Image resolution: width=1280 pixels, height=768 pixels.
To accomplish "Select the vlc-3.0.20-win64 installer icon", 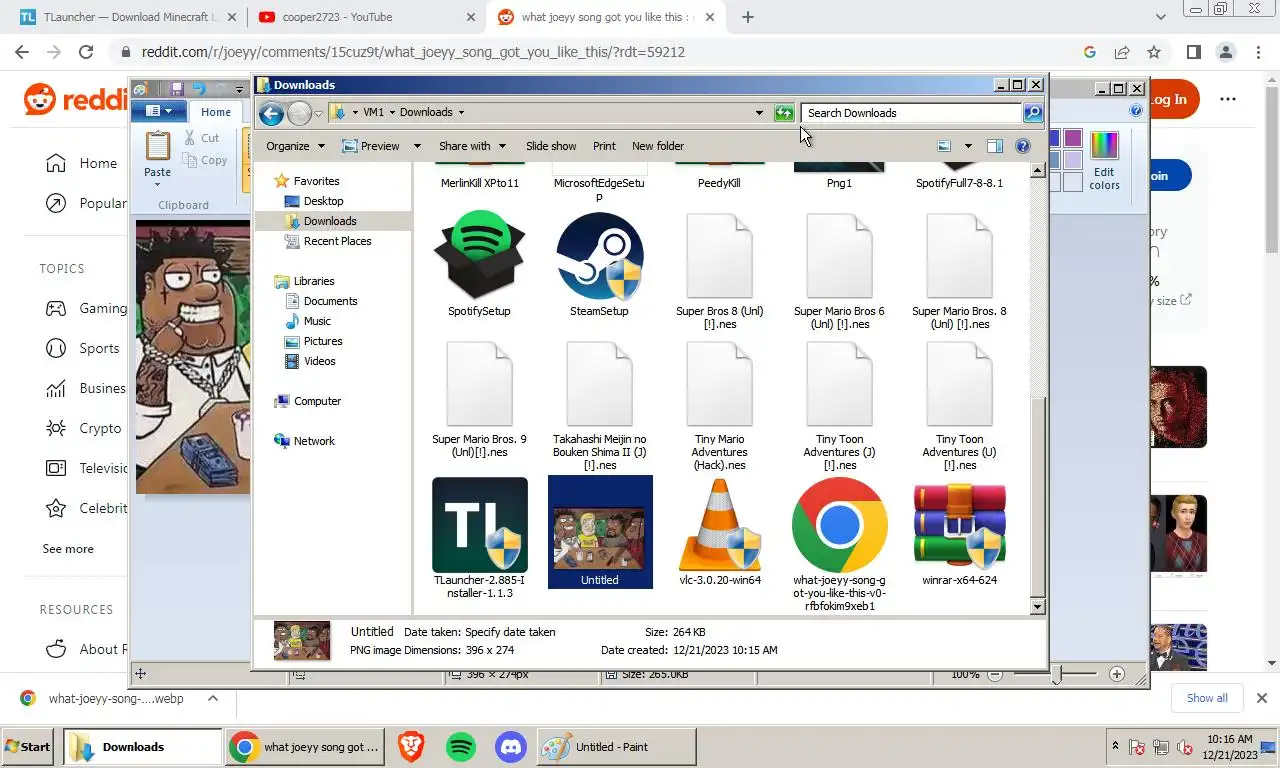I will click(x=720, y=524).
